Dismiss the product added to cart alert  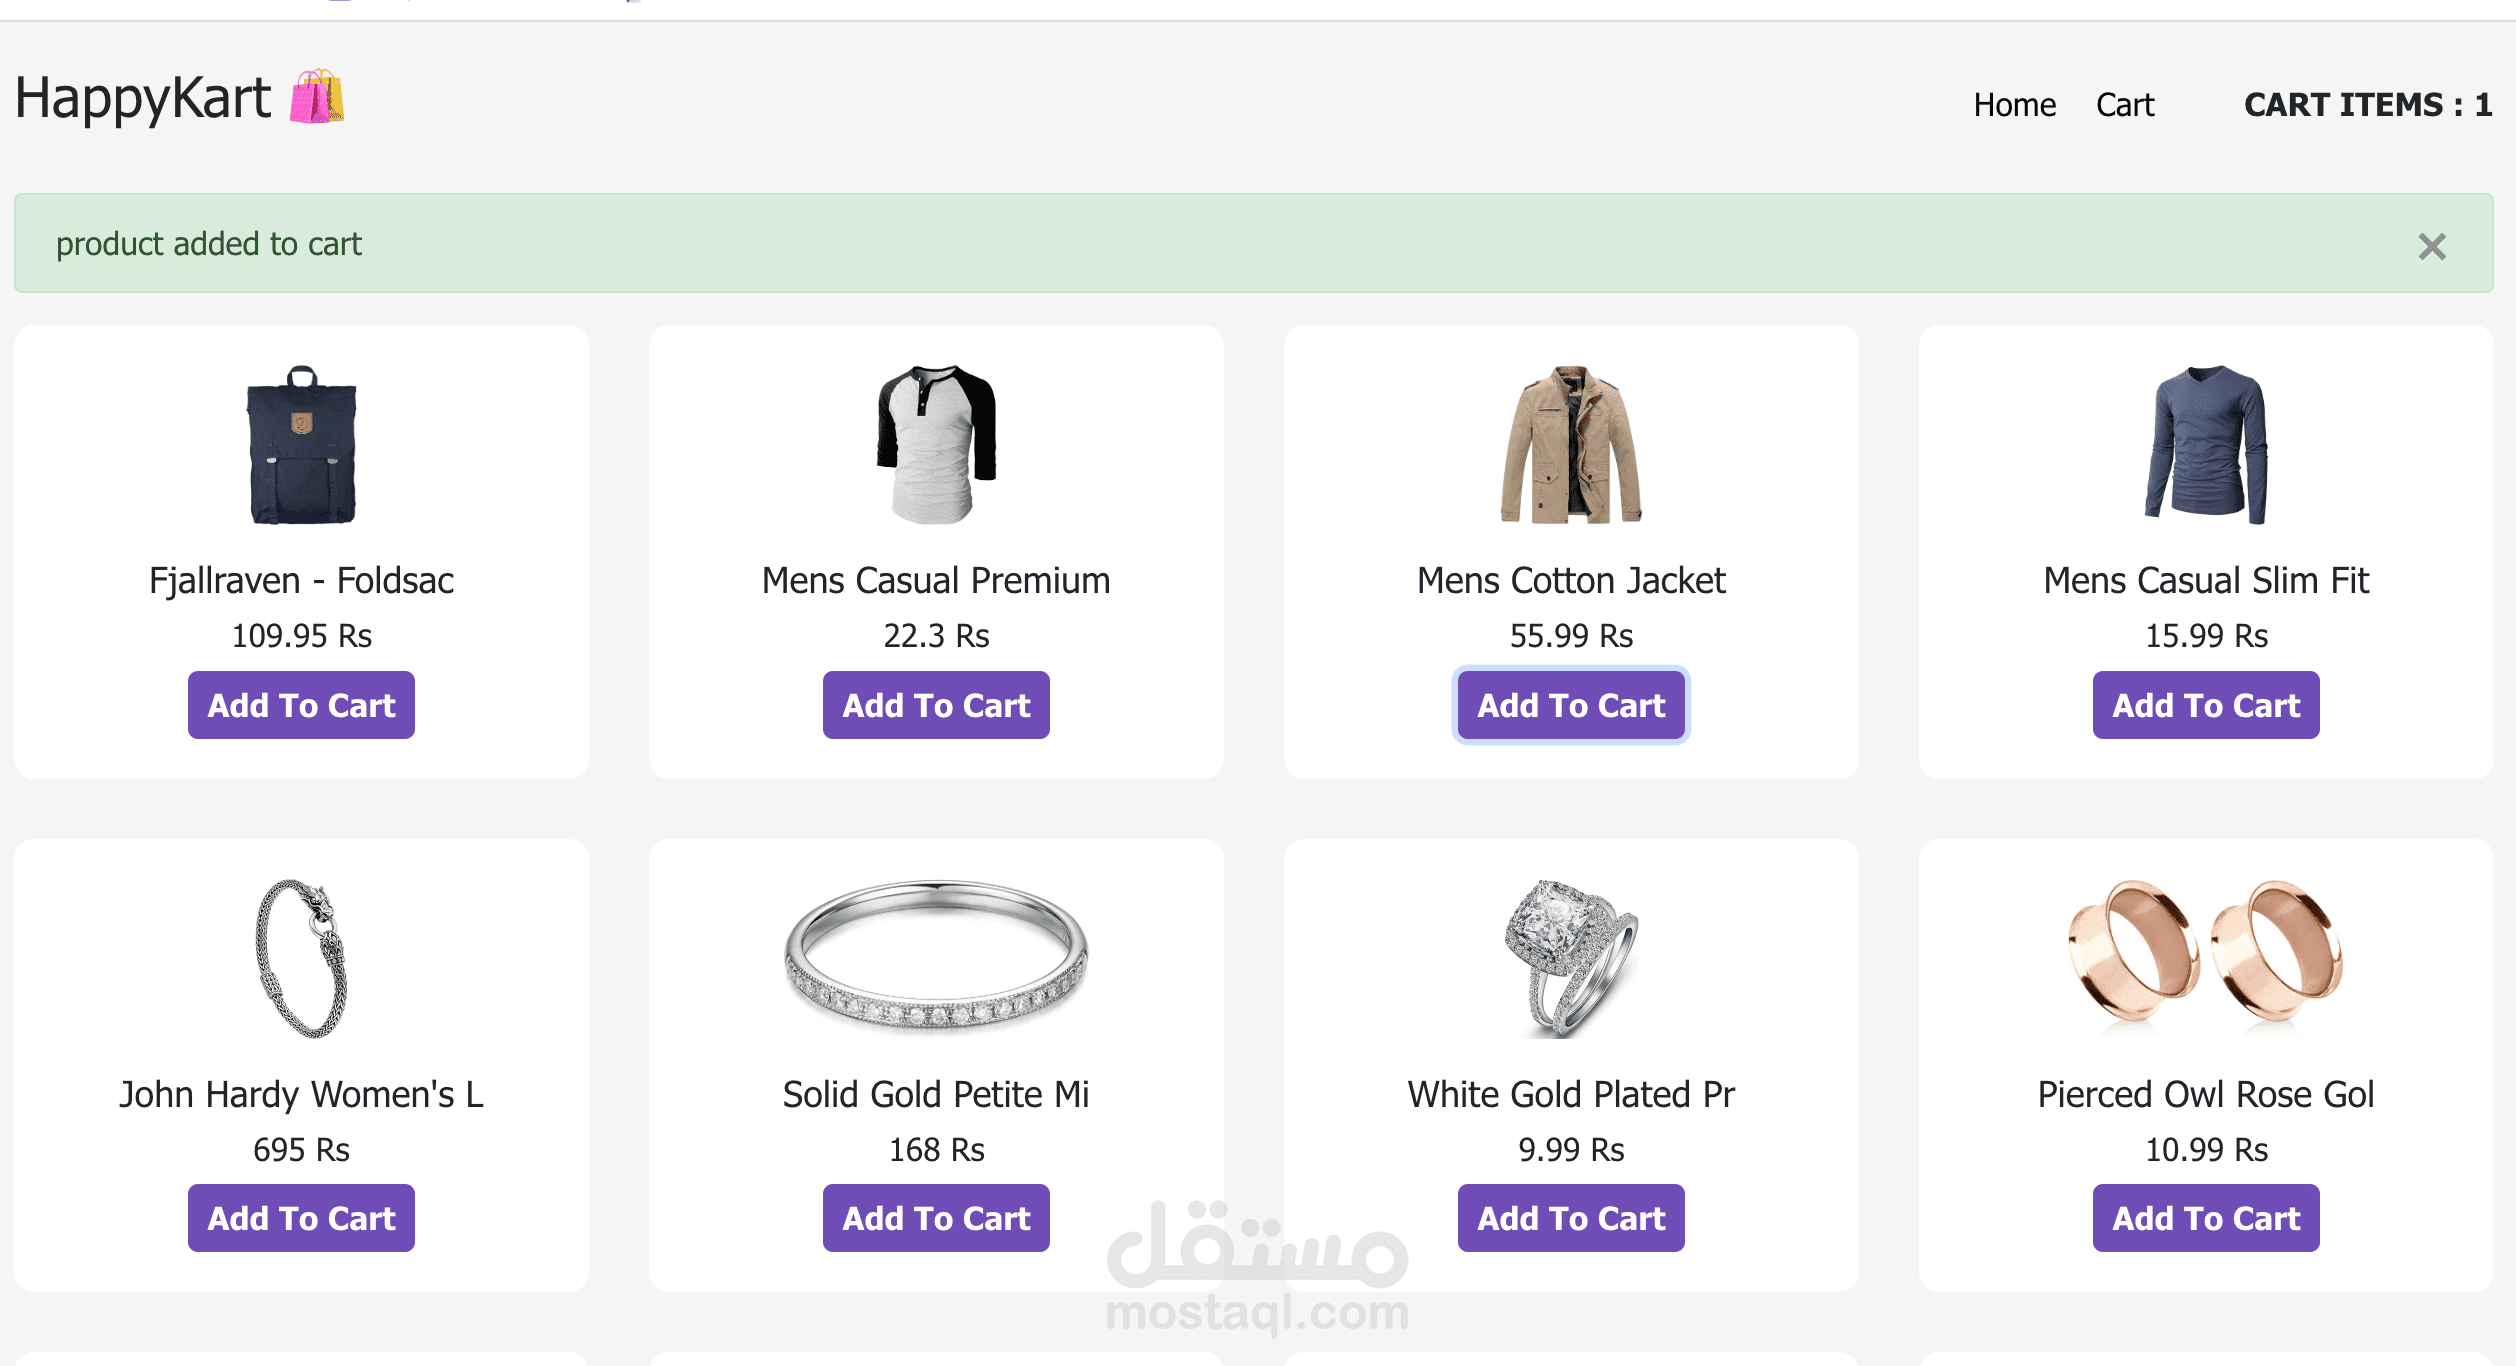[x=2431, y=246]
